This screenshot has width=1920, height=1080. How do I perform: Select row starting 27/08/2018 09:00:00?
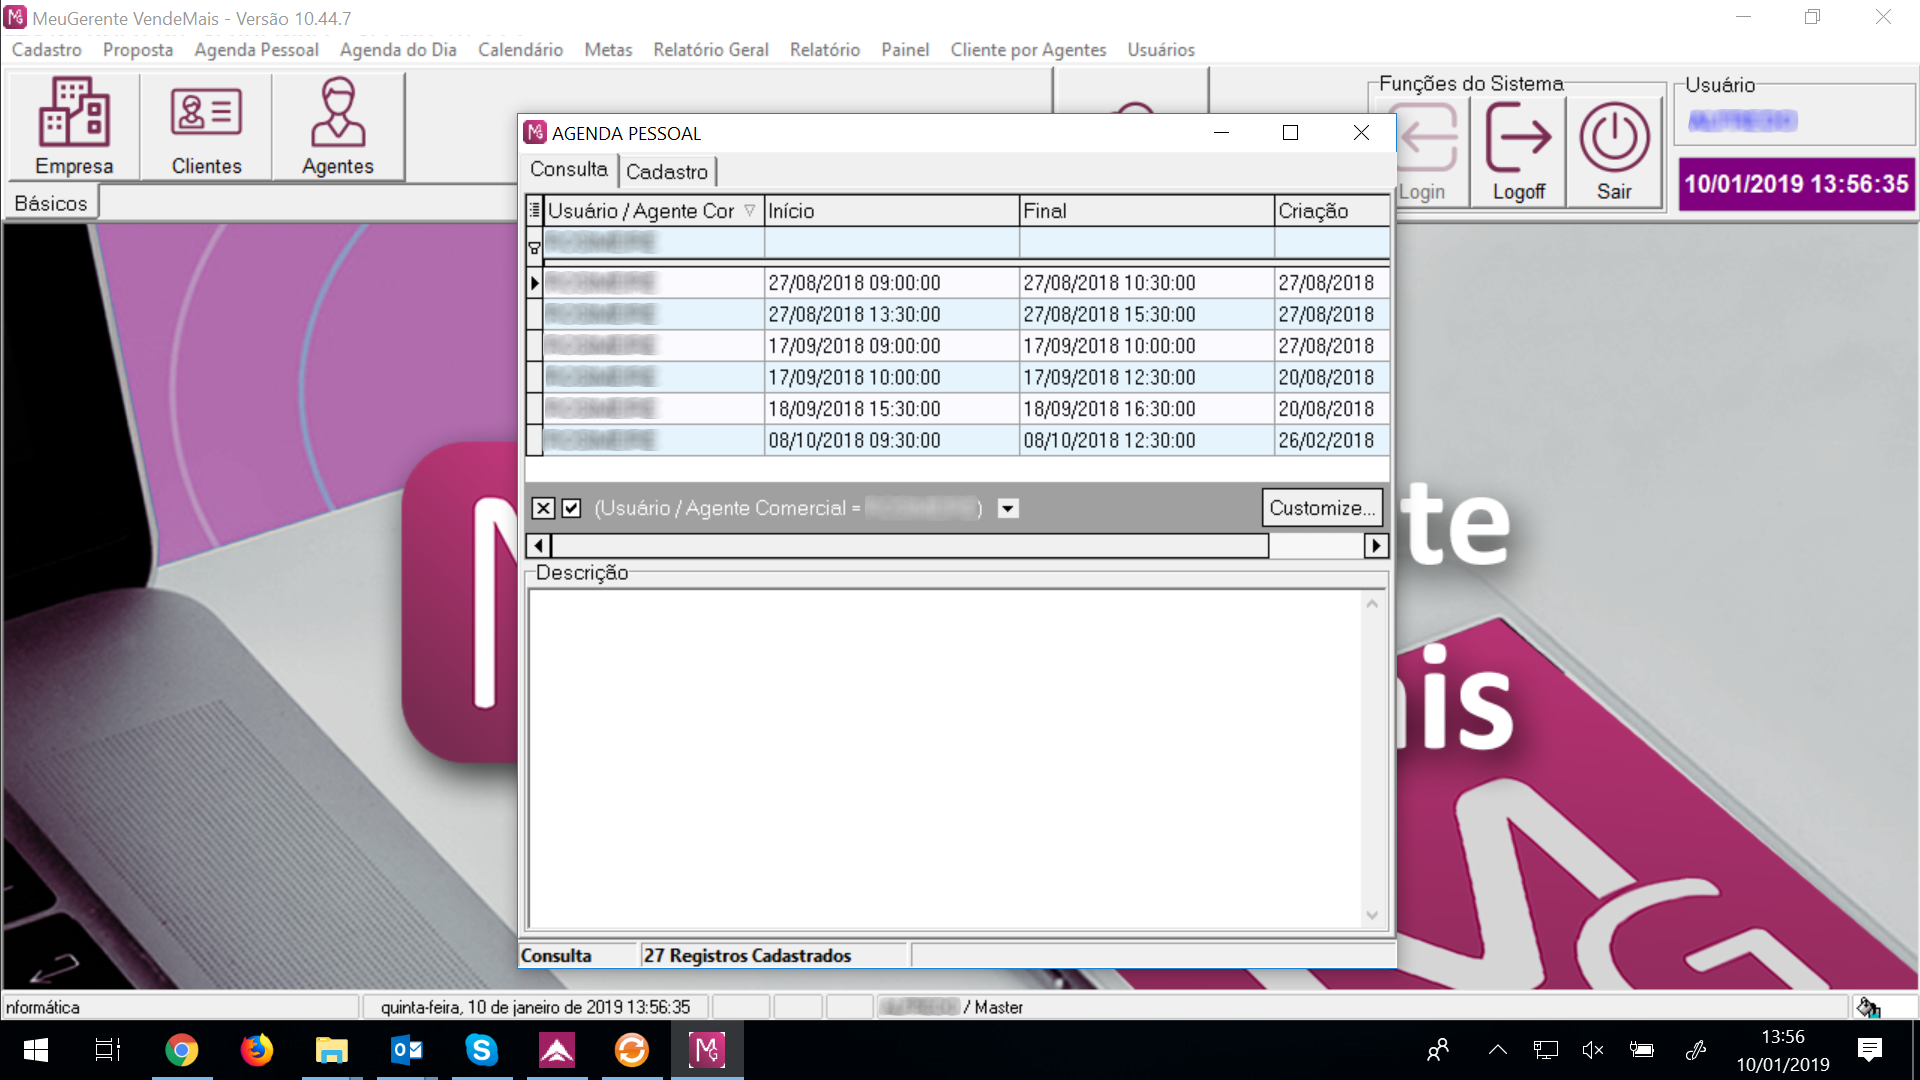point(958,283)
